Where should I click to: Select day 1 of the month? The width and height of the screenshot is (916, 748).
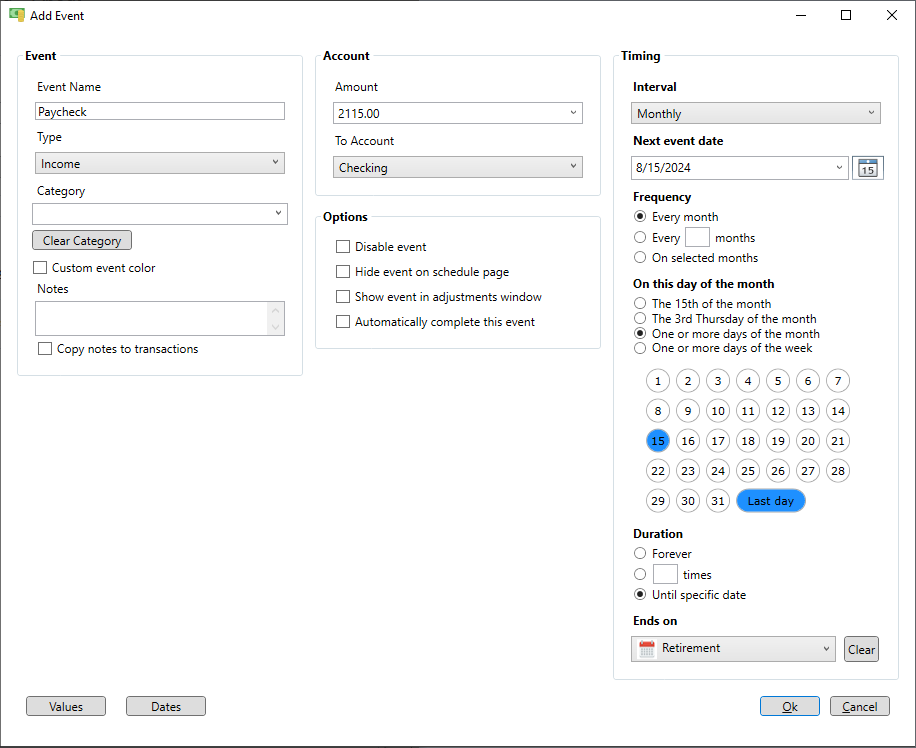(x=658, y=381)
